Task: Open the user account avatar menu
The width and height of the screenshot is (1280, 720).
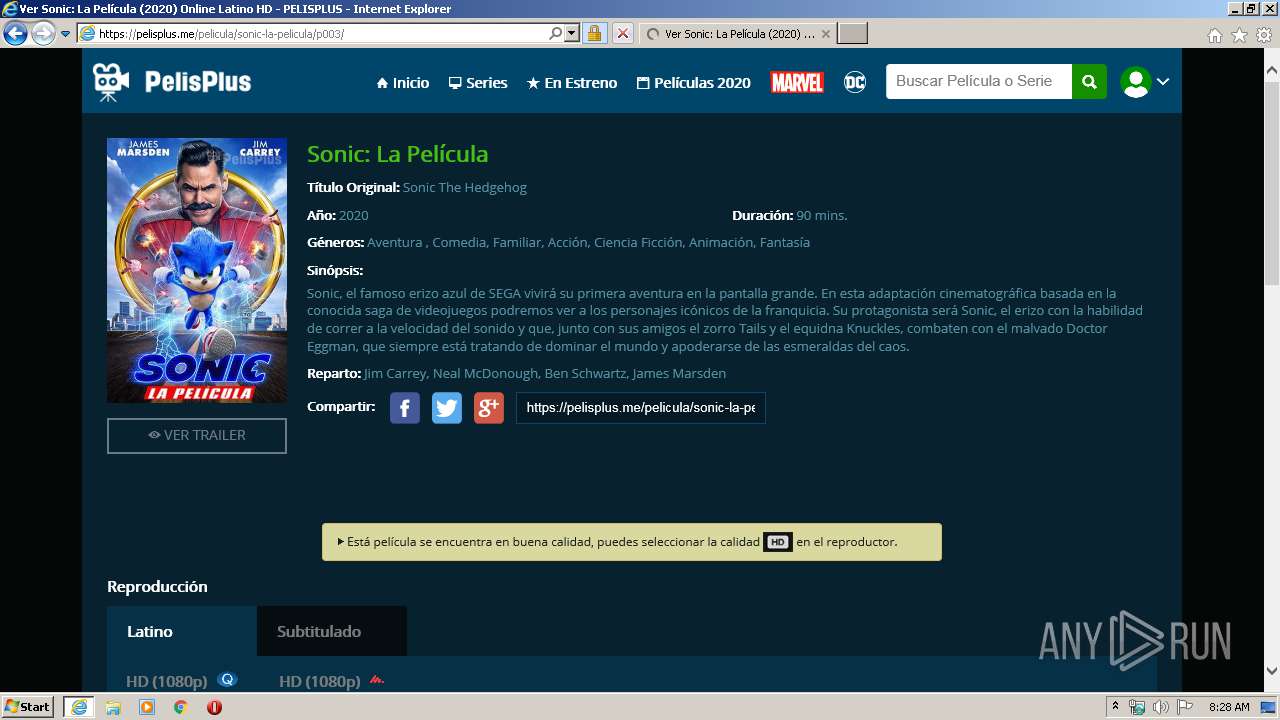Action: coord(1145,82)
